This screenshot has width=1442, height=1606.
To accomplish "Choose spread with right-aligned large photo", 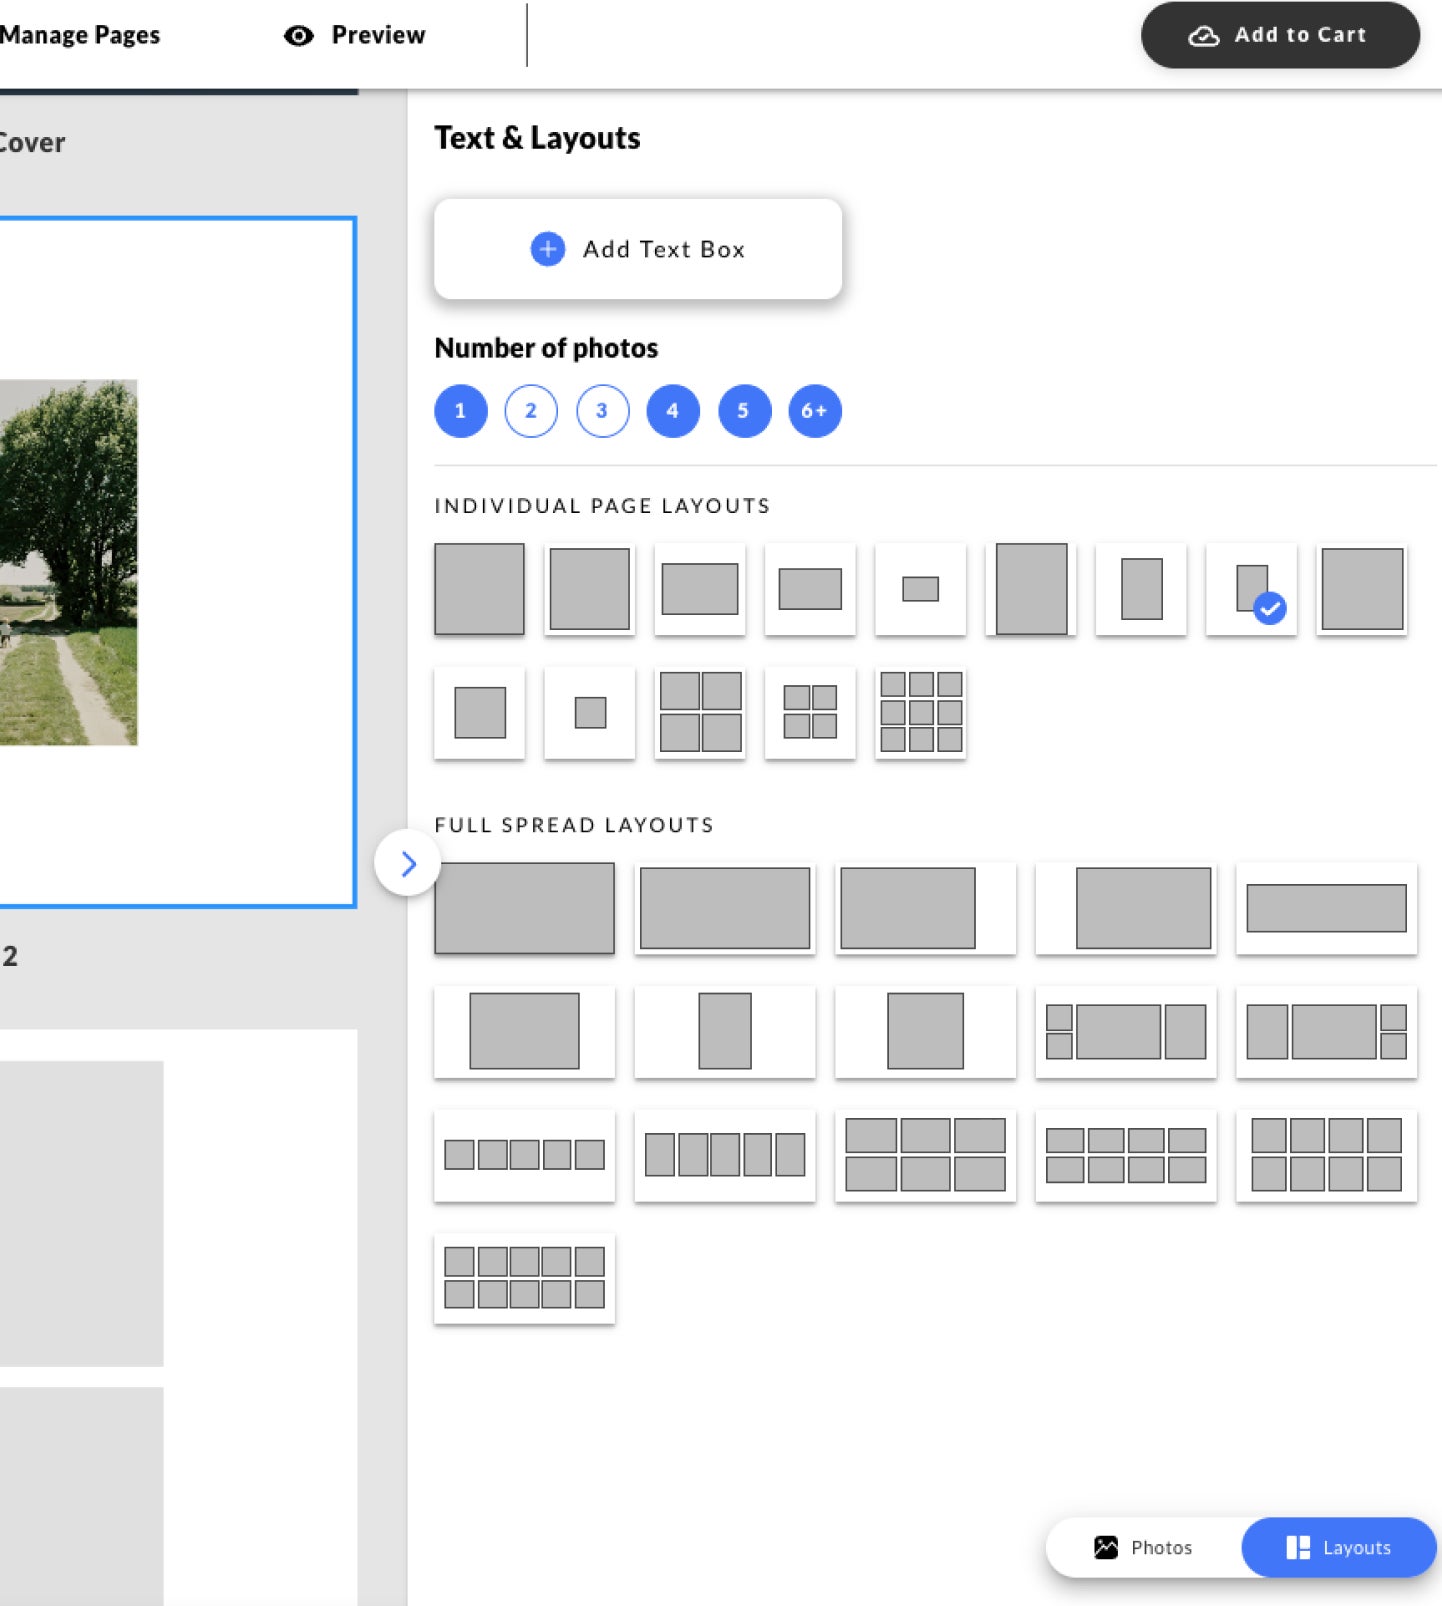I will pyautogui.click(x=1126, y=908).
